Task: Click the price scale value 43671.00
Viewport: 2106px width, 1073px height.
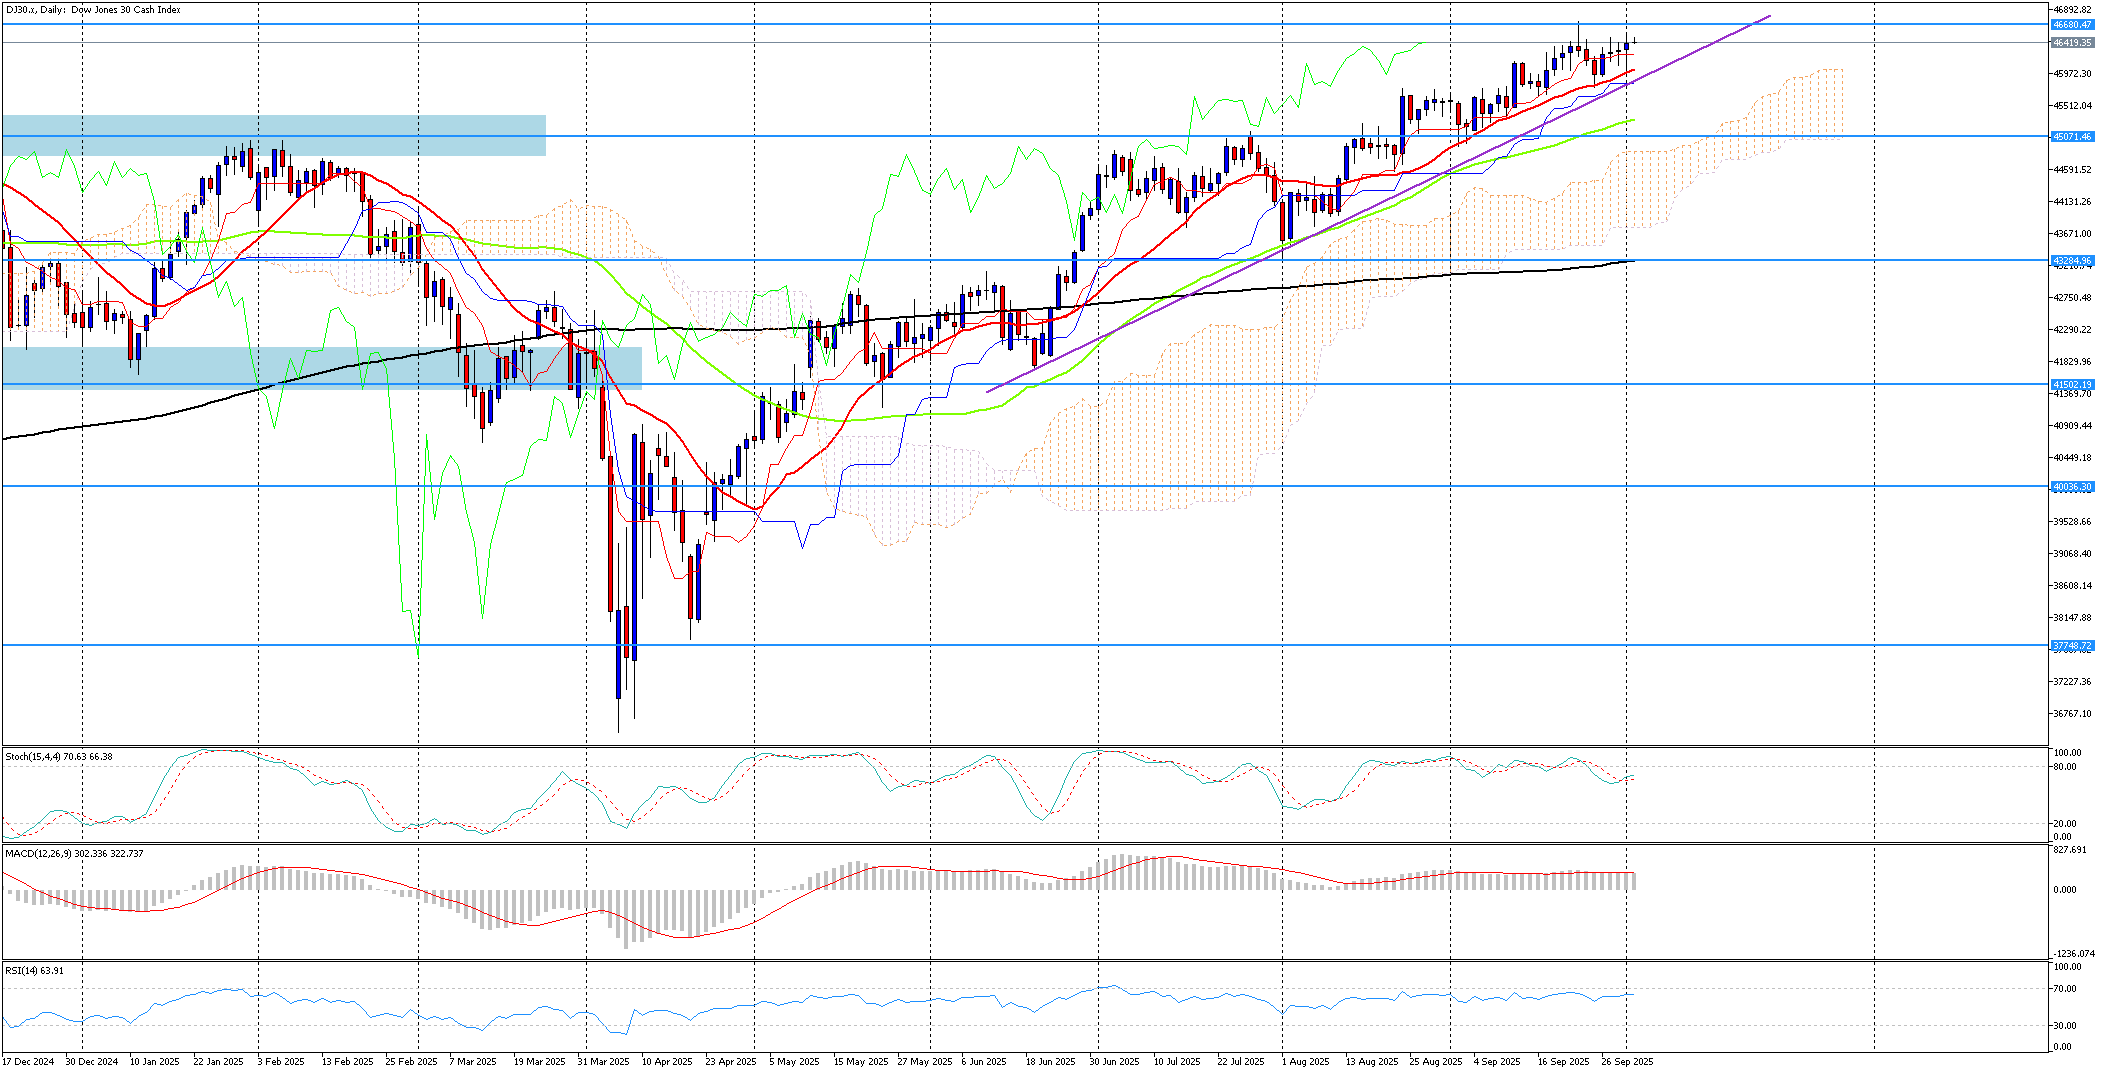Action: click(2072, 234)
